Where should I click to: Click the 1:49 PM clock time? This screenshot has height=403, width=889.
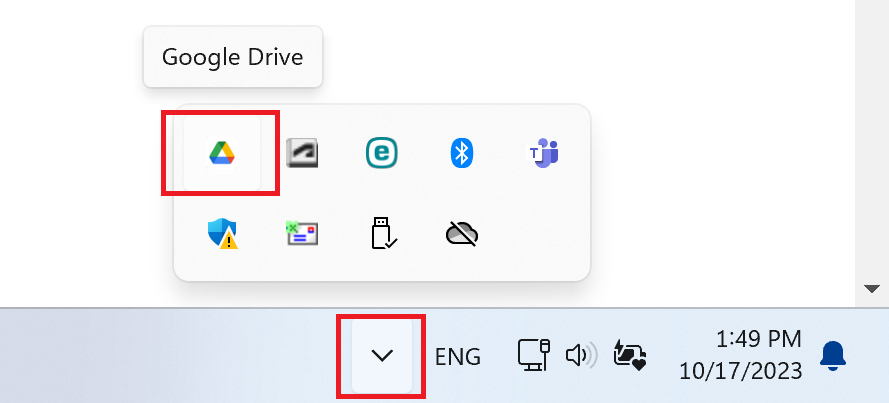[759, 339]
